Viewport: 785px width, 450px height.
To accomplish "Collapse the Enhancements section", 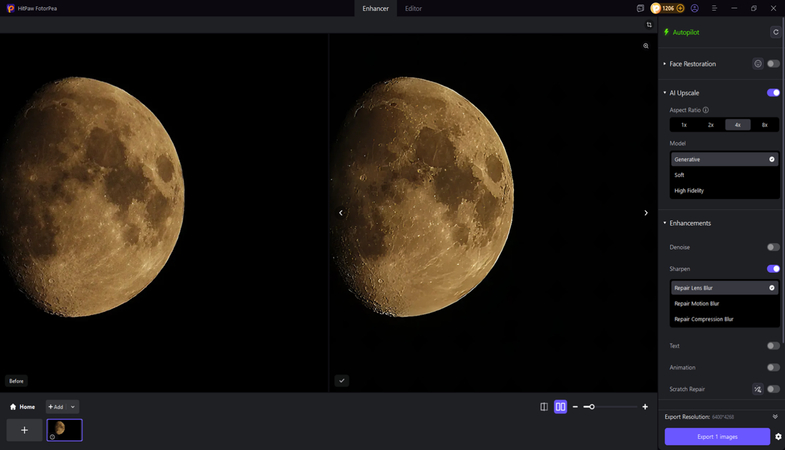I will click(x=664, y=223).
